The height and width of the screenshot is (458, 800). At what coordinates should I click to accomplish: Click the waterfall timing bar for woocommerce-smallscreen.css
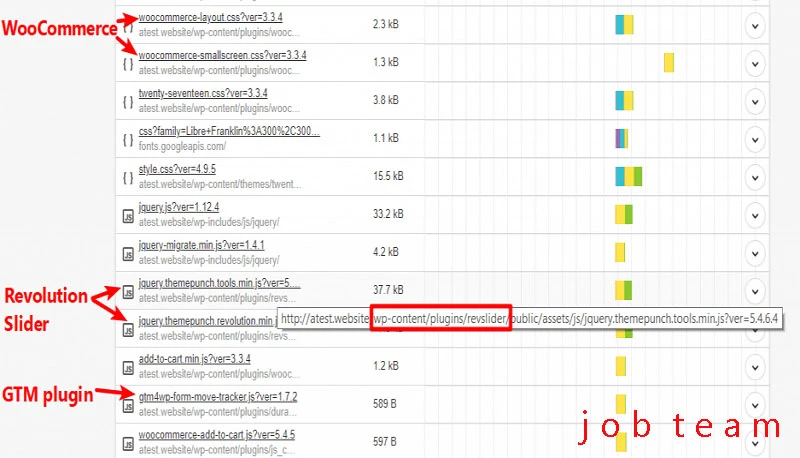(x=668, y=62)
